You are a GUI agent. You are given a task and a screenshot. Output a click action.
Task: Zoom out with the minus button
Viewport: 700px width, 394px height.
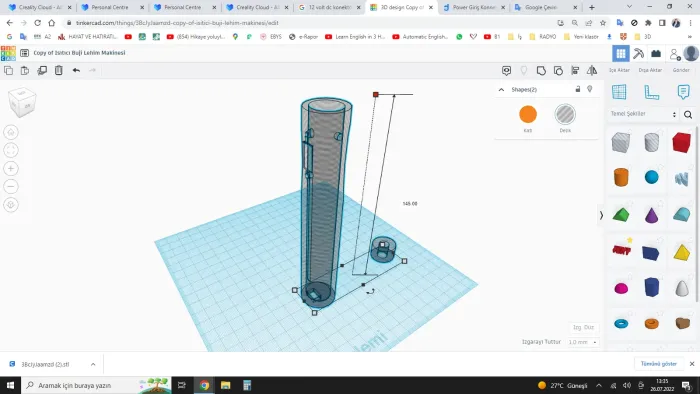[11, 187]
